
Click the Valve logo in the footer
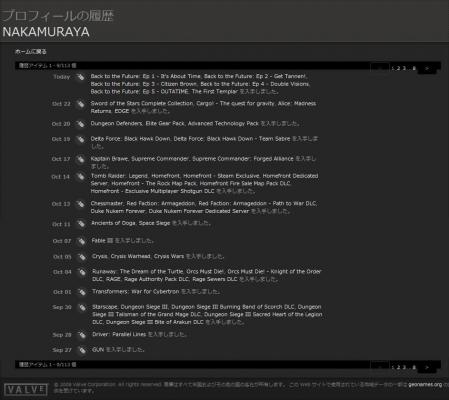[26, 389]
